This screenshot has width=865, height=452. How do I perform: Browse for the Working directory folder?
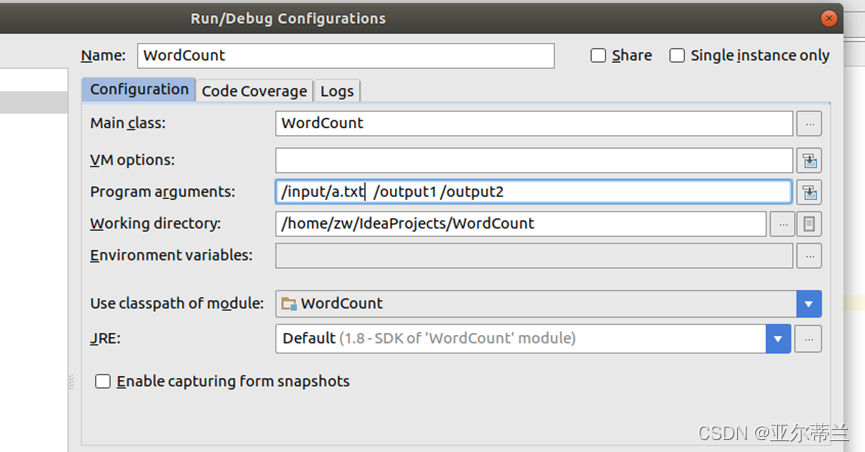[x=782, y=224]
